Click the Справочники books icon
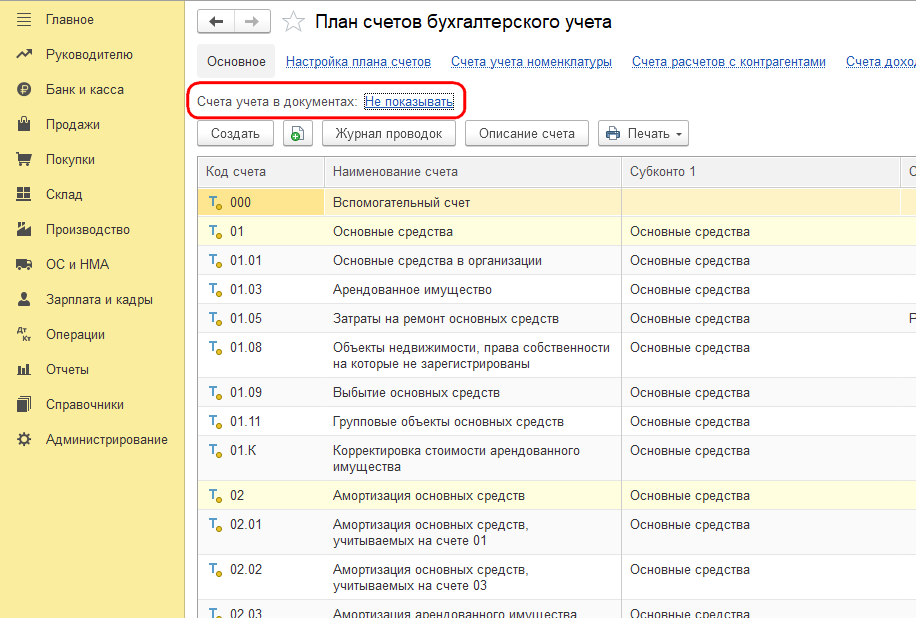The image size is (916, 618). pyautogui.click(x=24, y=404)
